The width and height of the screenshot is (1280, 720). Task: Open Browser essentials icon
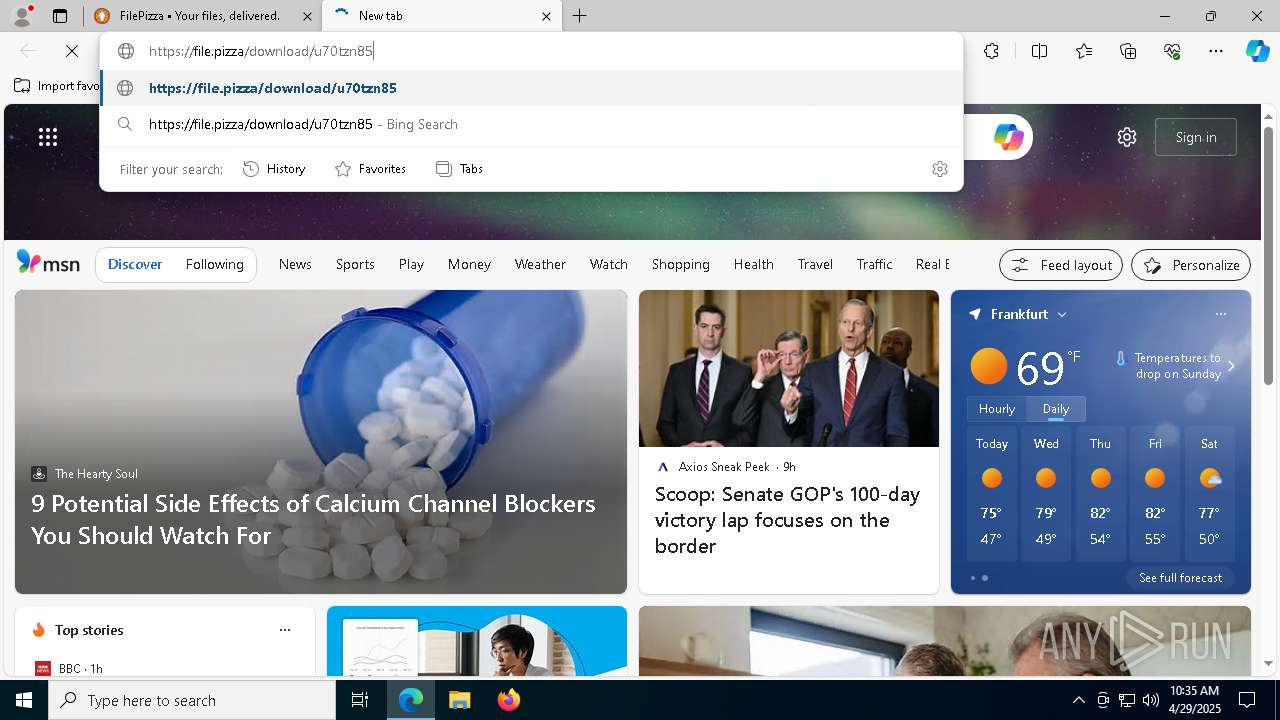(1172, 51)
